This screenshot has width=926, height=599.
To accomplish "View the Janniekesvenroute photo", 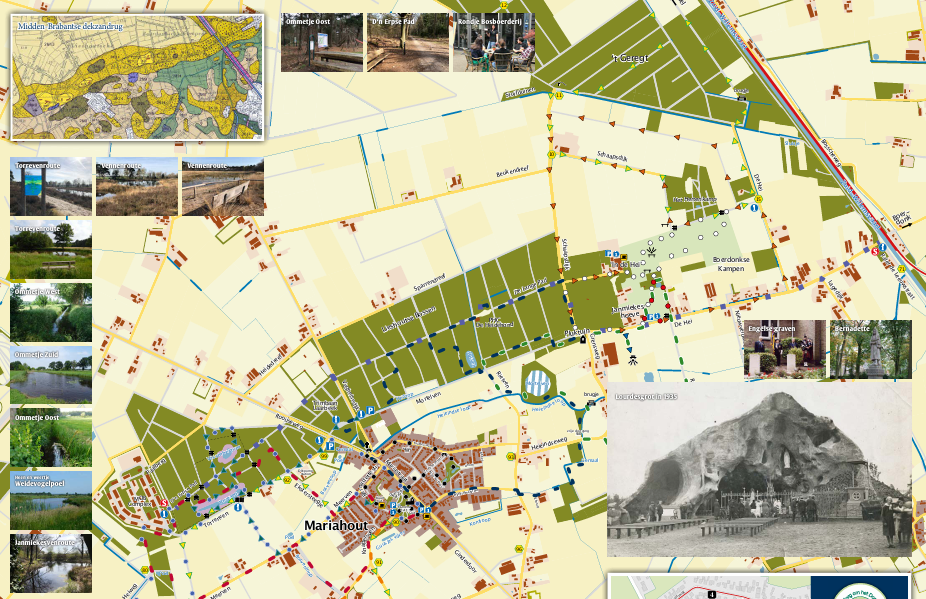I will 51,563.
